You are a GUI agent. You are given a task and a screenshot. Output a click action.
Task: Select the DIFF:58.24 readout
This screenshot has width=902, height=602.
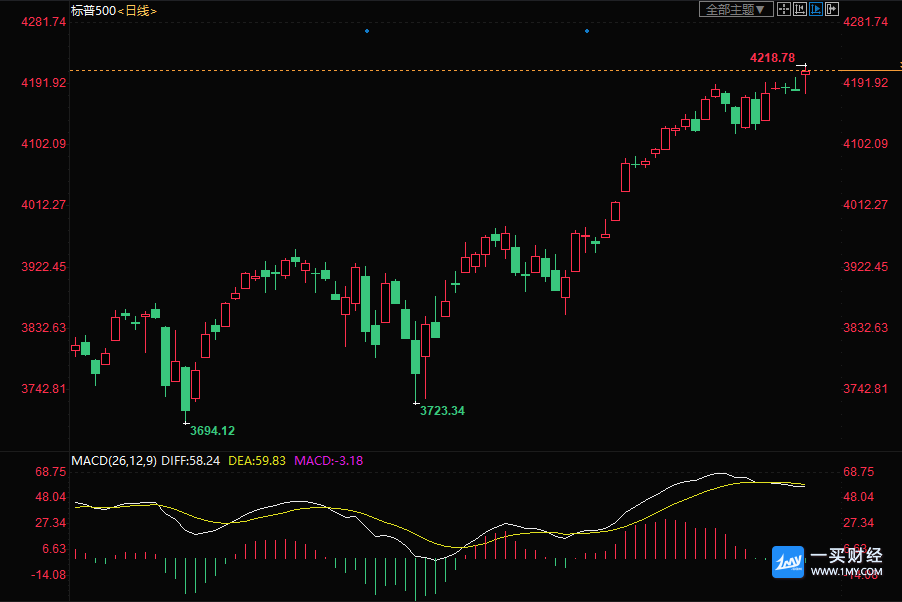tap(190, 460)
